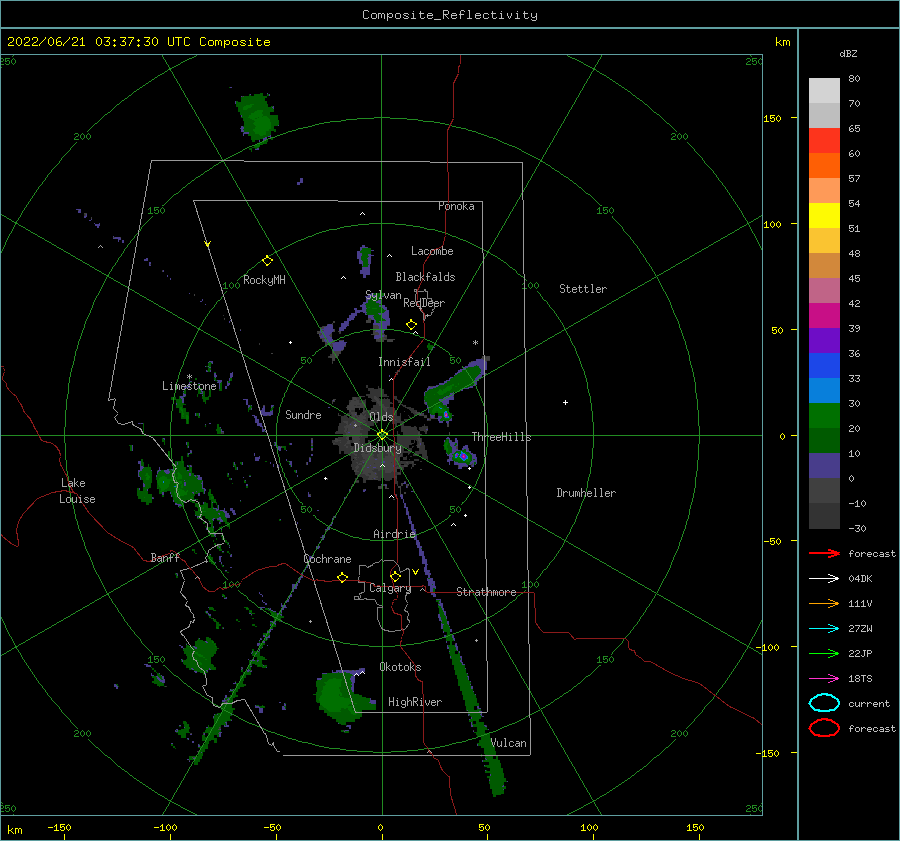
Task: Click the 65 dBZ red color swatch
Action: coord(824,141)
